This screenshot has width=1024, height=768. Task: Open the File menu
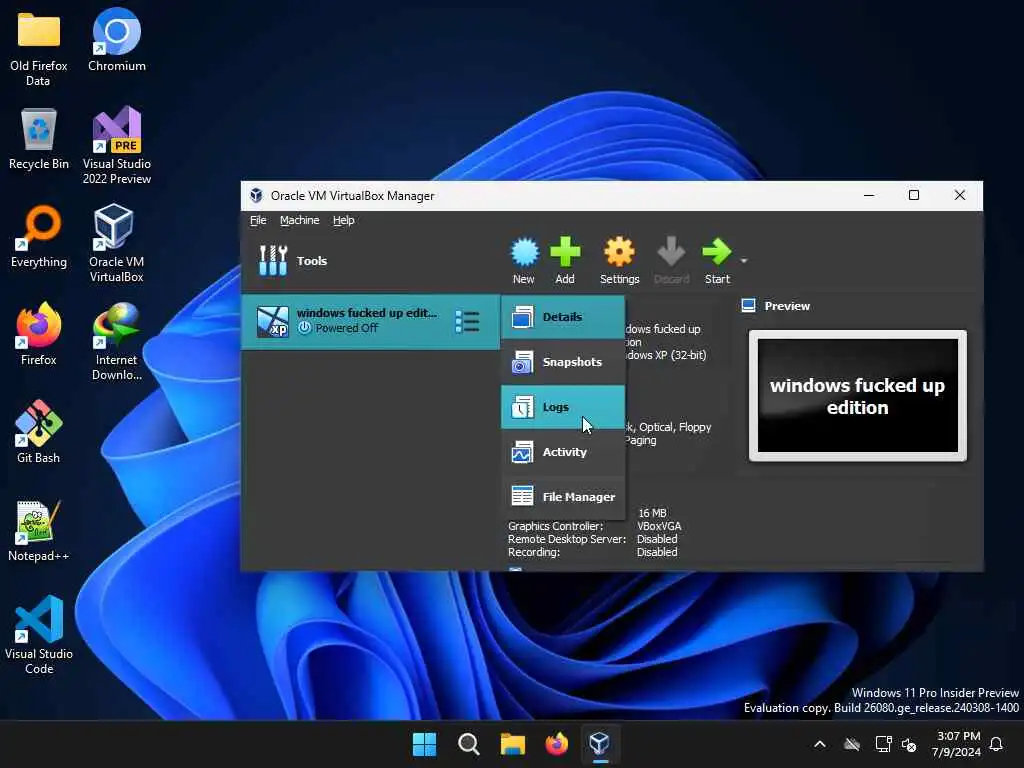click(258, 220)
